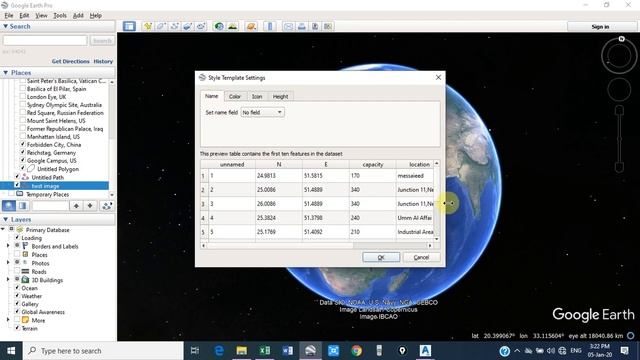
Task: Click the Add Polygon toolbar icon
Action: pos(161,26)
